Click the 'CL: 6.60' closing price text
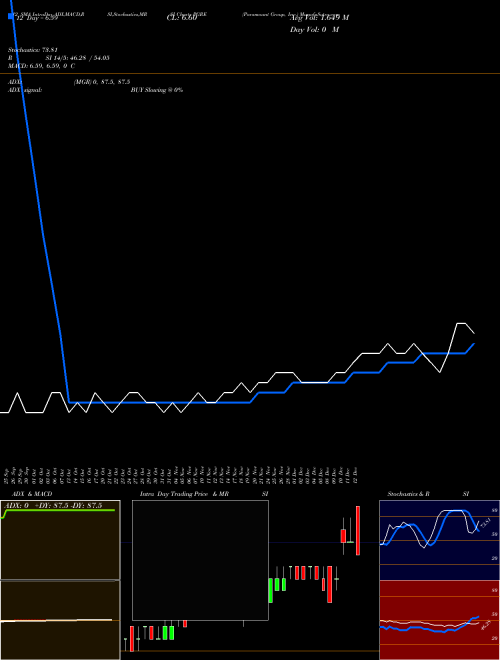 point(182,18)
